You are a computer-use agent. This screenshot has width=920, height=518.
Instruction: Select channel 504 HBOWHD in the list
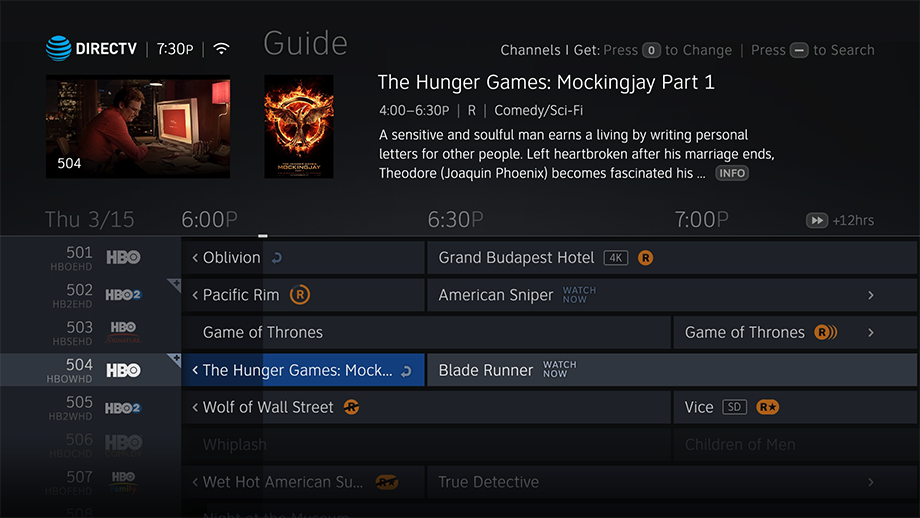pos(91,370)
